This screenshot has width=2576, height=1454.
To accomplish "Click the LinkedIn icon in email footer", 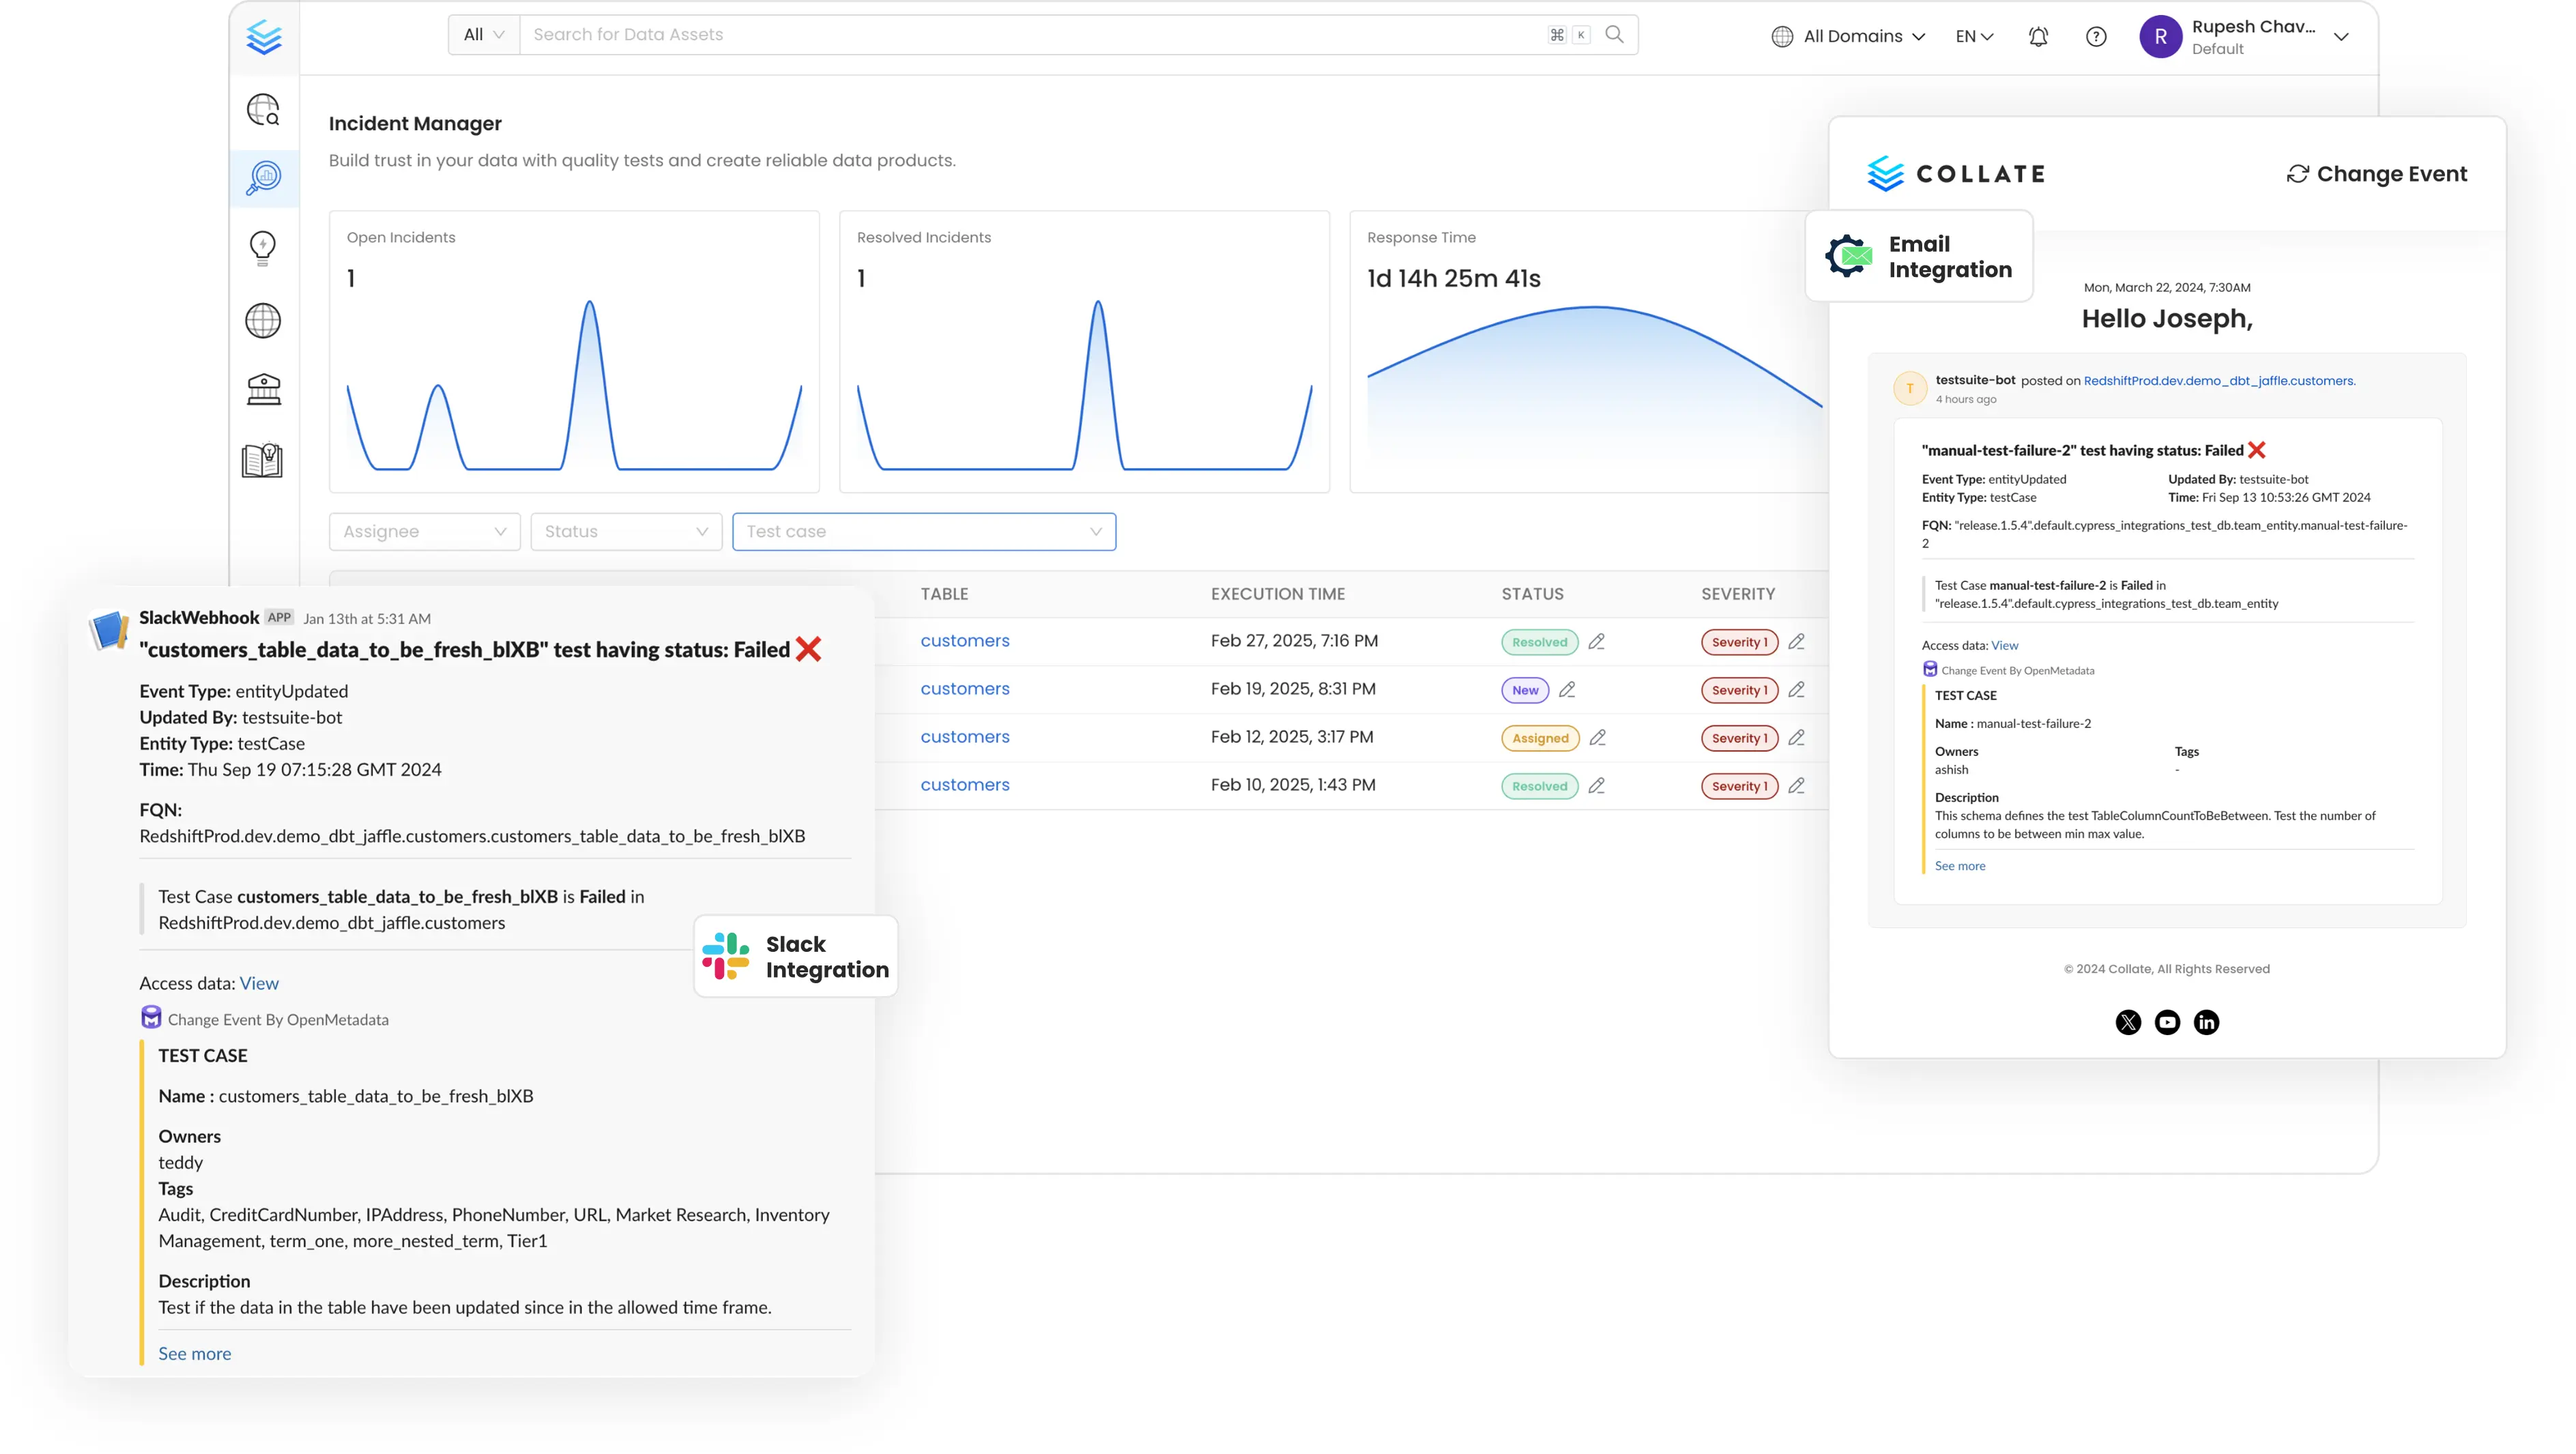I will (2206, 1022).
